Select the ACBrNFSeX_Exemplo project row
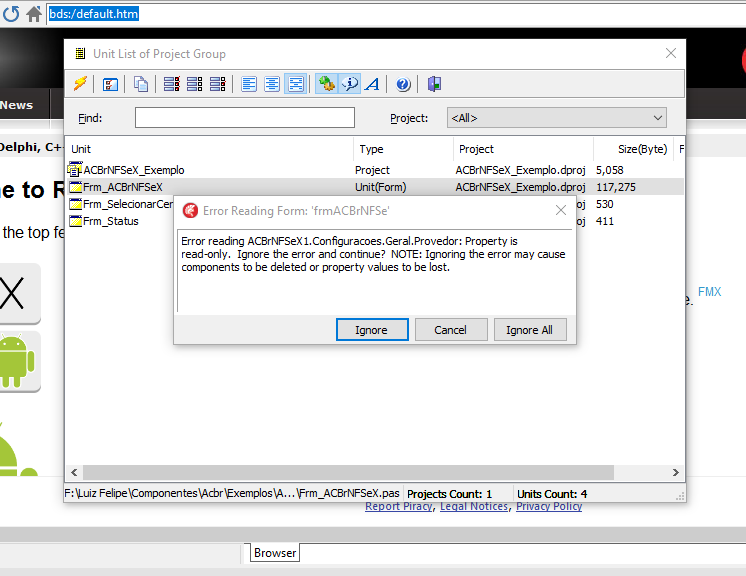 pos(374,170)
